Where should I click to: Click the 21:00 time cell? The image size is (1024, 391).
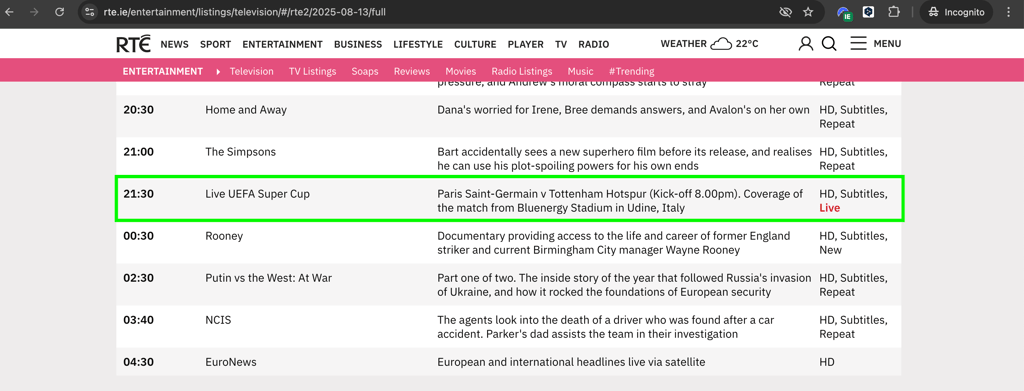(x=138, y=151)
